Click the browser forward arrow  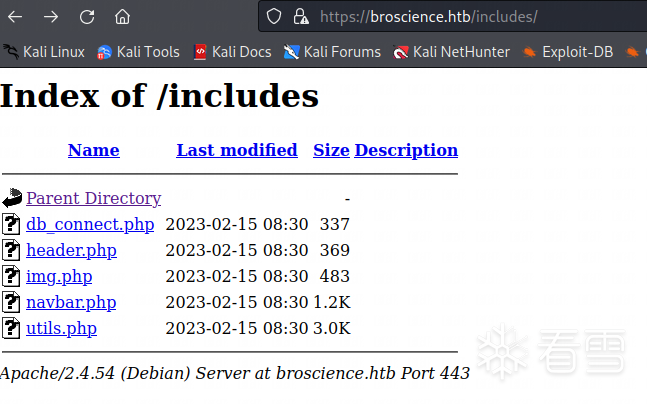51,17
